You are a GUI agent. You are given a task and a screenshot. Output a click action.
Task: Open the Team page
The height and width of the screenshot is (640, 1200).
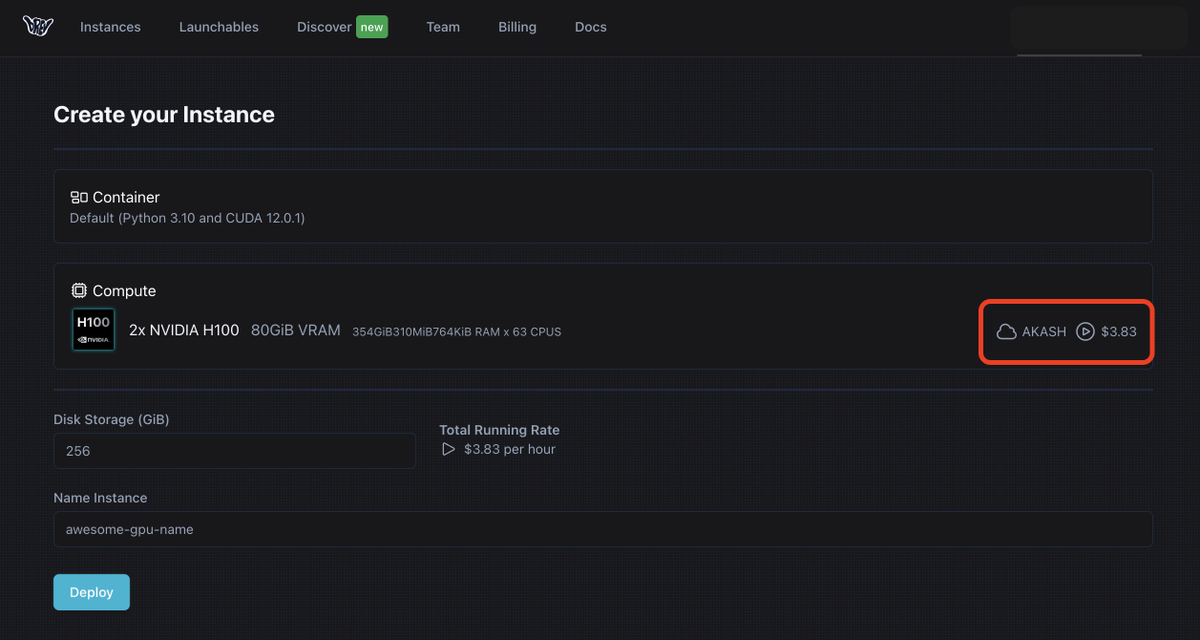coord(443,27)
